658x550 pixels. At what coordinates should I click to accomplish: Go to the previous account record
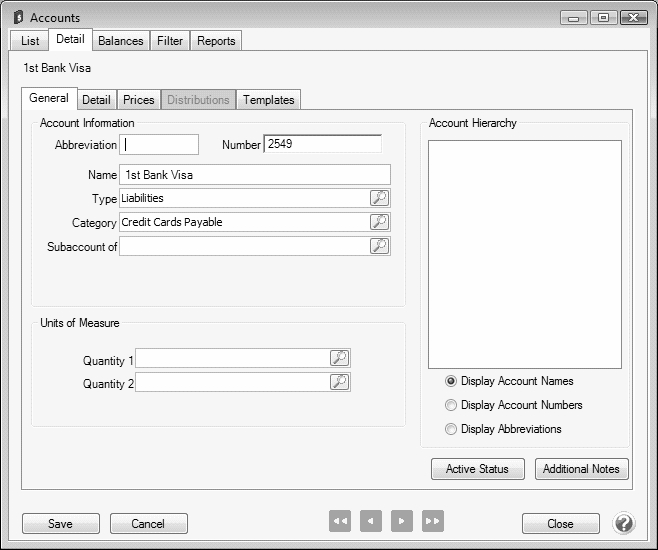point(371,521)
